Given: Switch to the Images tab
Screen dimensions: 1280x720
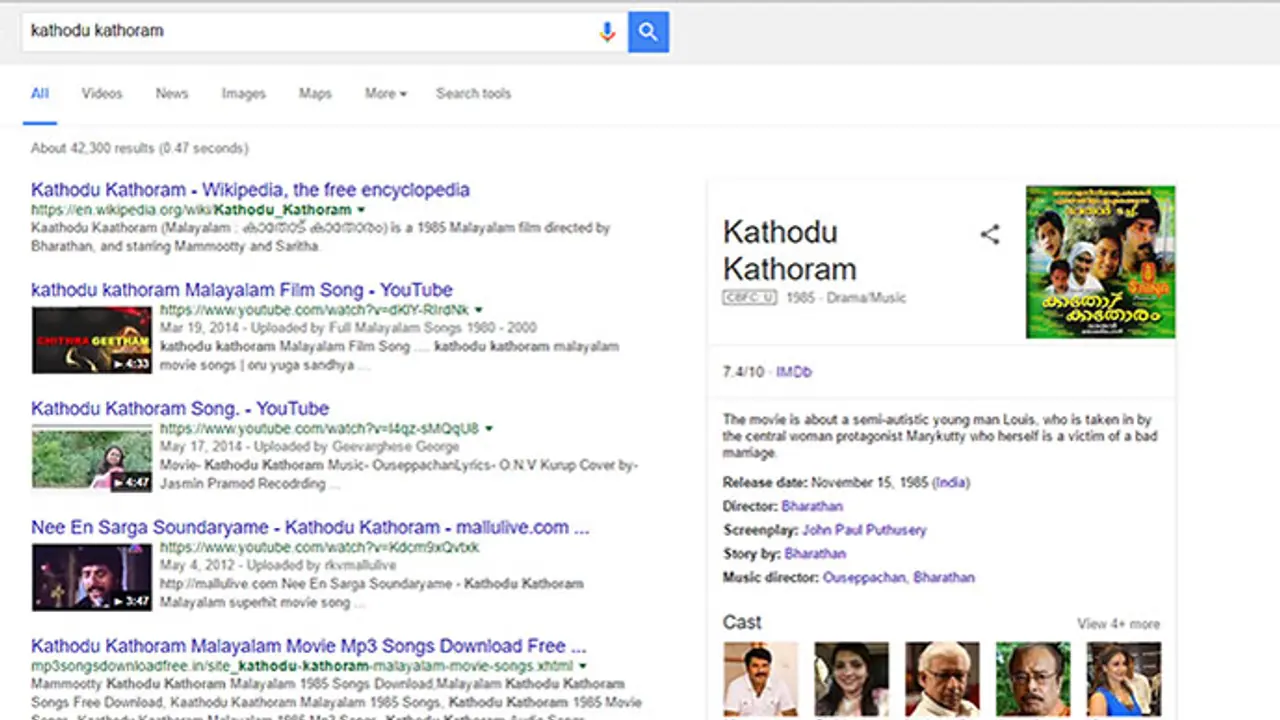Looking at the screenshot, I should click(x=243, y=94).
